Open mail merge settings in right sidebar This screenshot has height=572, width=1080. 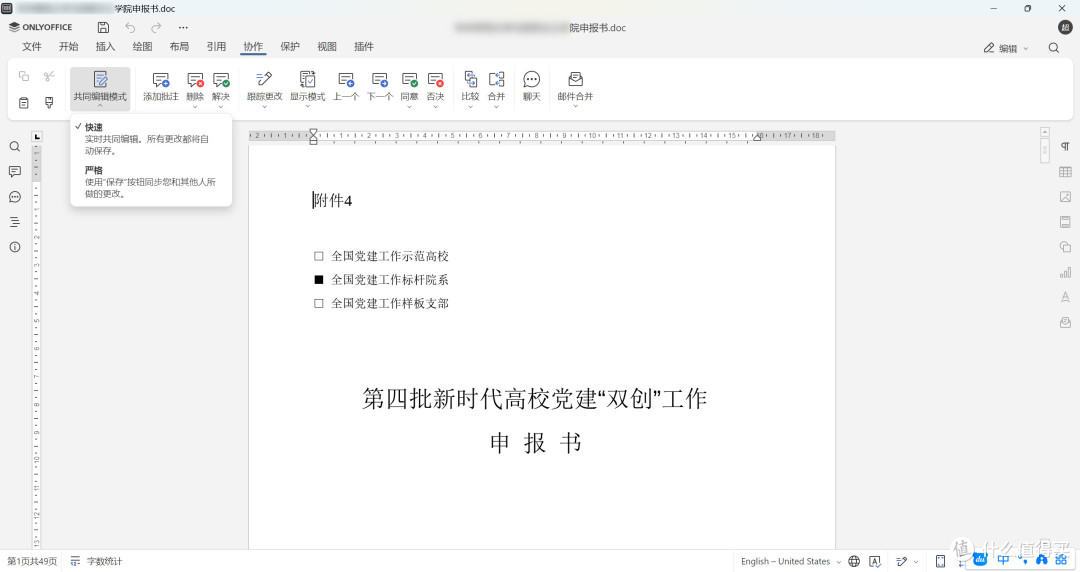(x=1065, y=323)
